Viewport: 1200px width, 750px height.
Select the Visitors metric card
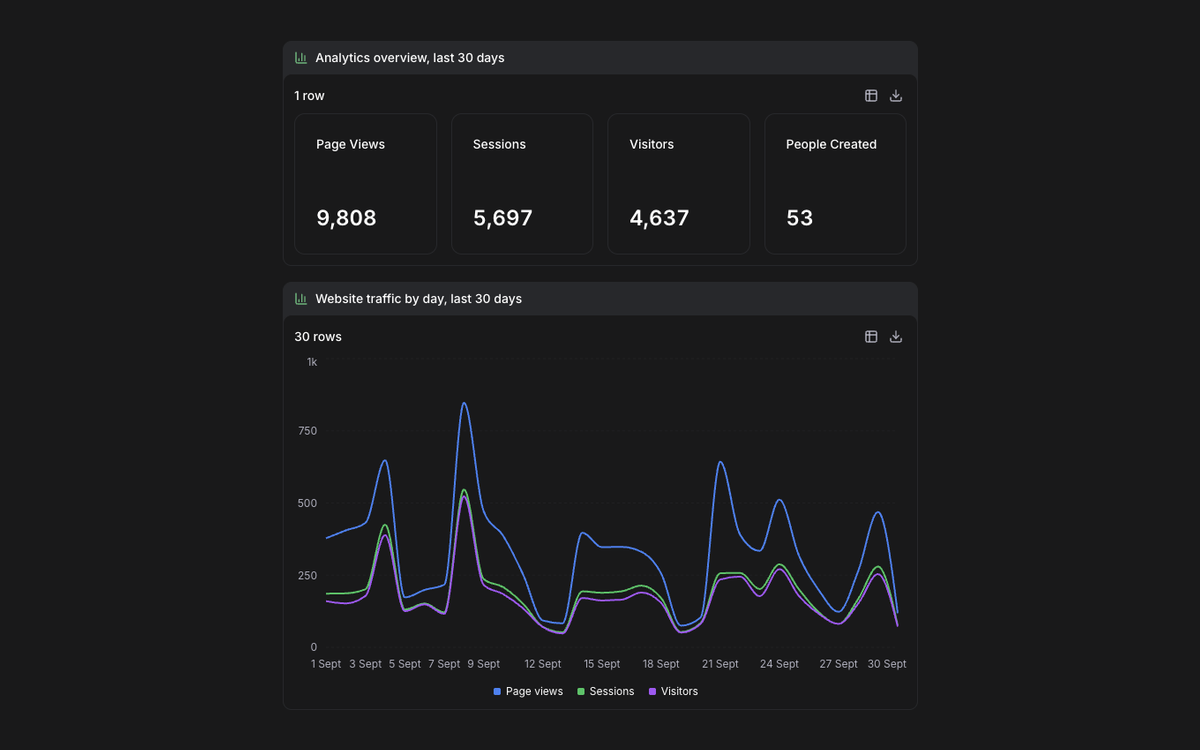coord(679,184)
